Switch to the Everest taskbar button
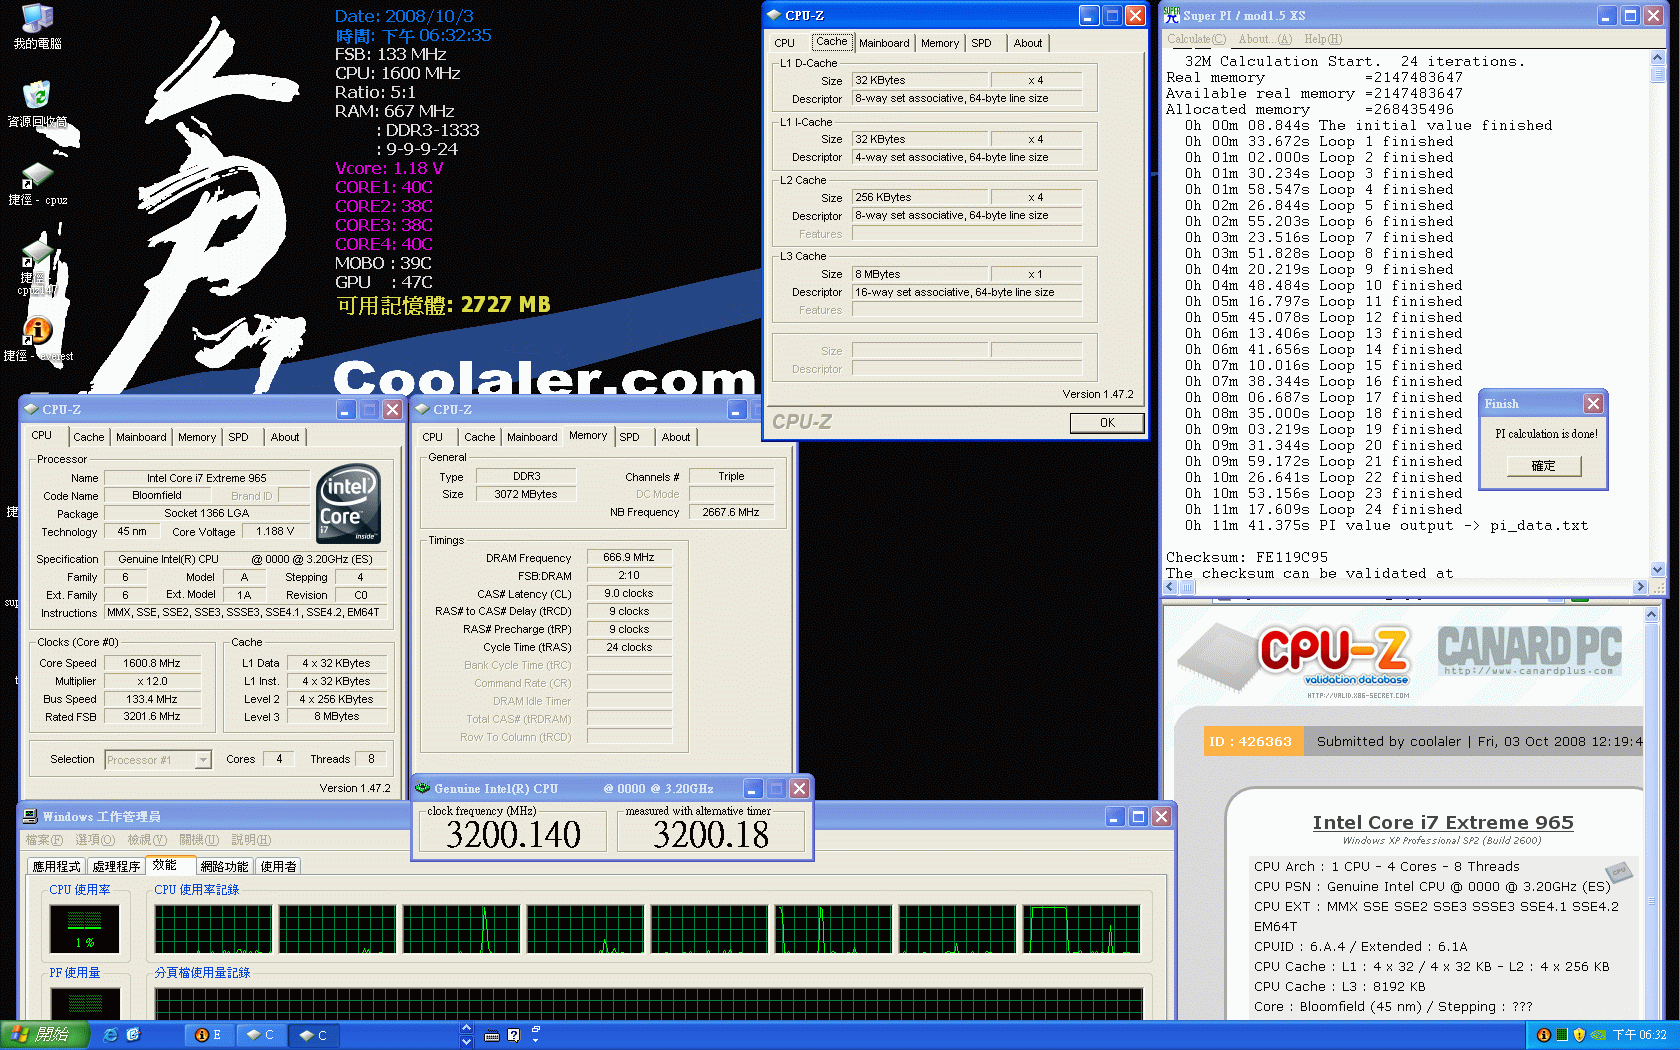 (x=208, y=1035)
